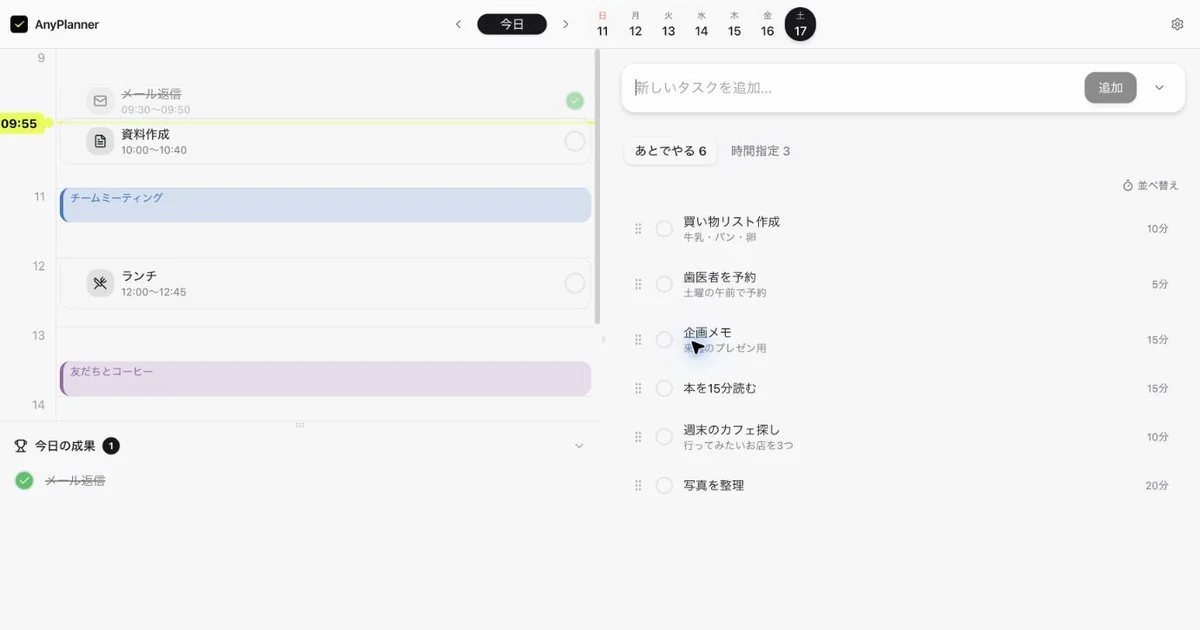Click the fork-and-knife icon on ランチ card

coord(100,283)
